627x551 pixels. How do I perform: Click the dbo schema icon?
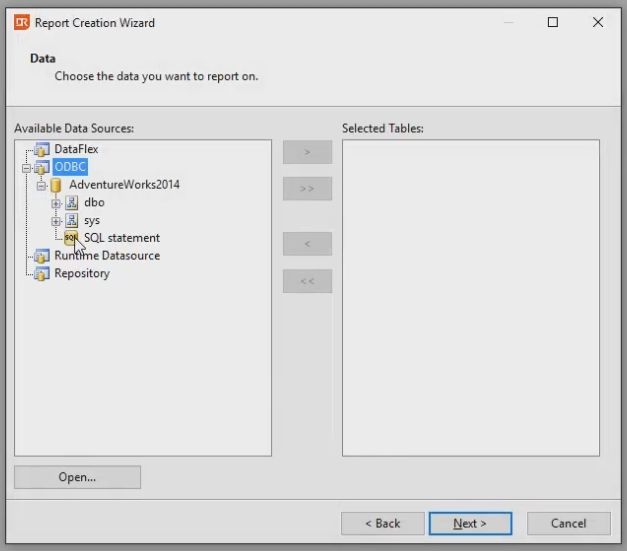click(72, 203)
